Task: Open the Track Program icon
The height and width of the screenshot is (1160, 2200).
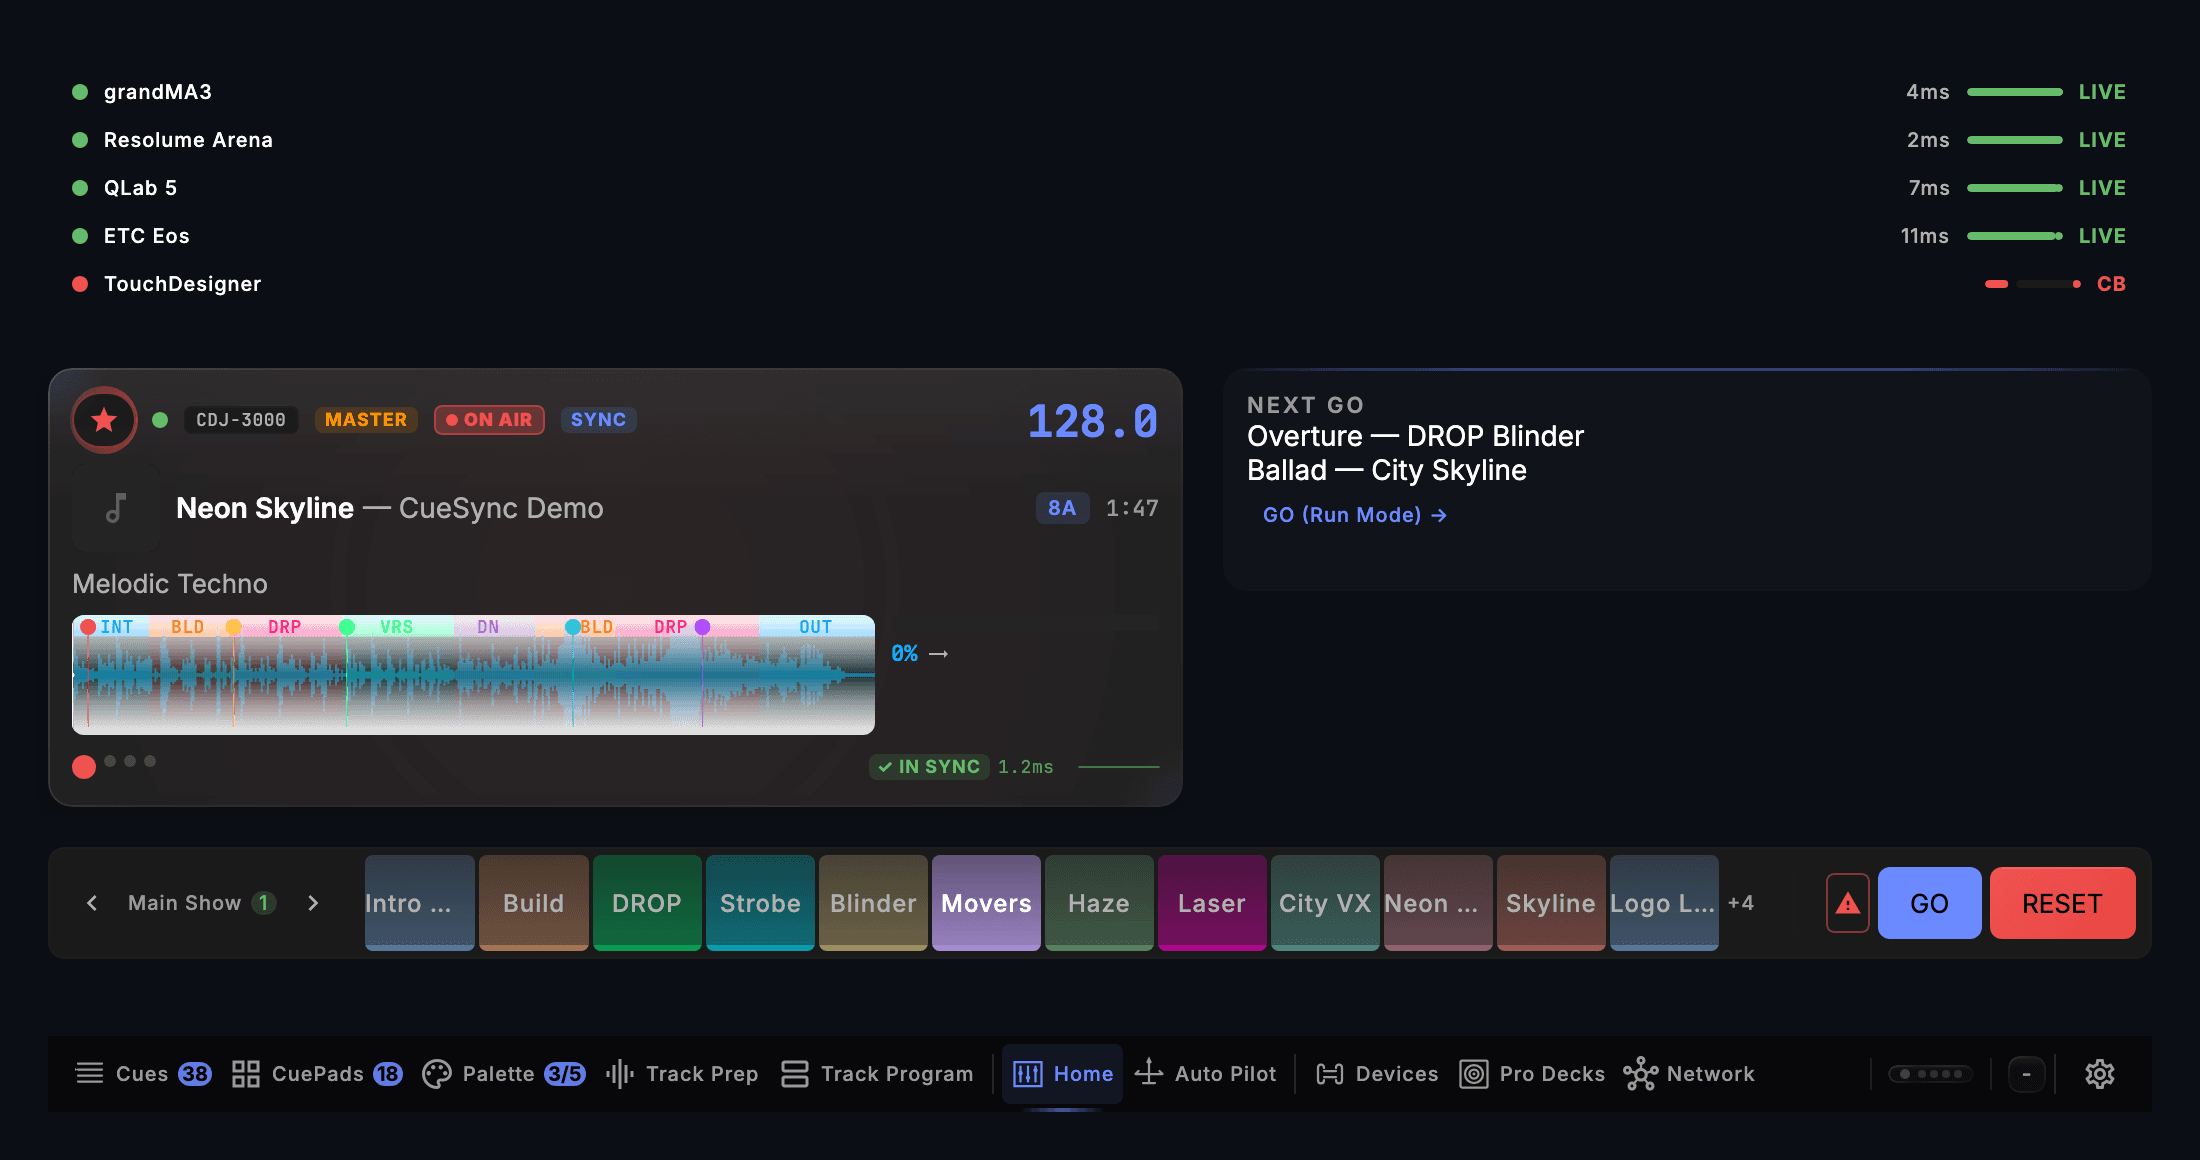Action: [x=795, y=1074]
